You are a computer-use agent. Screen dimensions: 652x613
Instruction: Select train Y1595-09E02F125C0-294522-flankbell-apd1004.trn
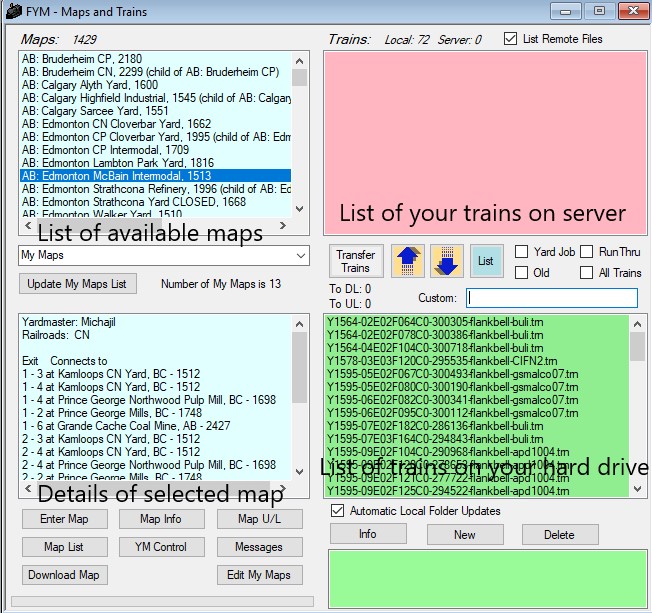pos(477,491)
